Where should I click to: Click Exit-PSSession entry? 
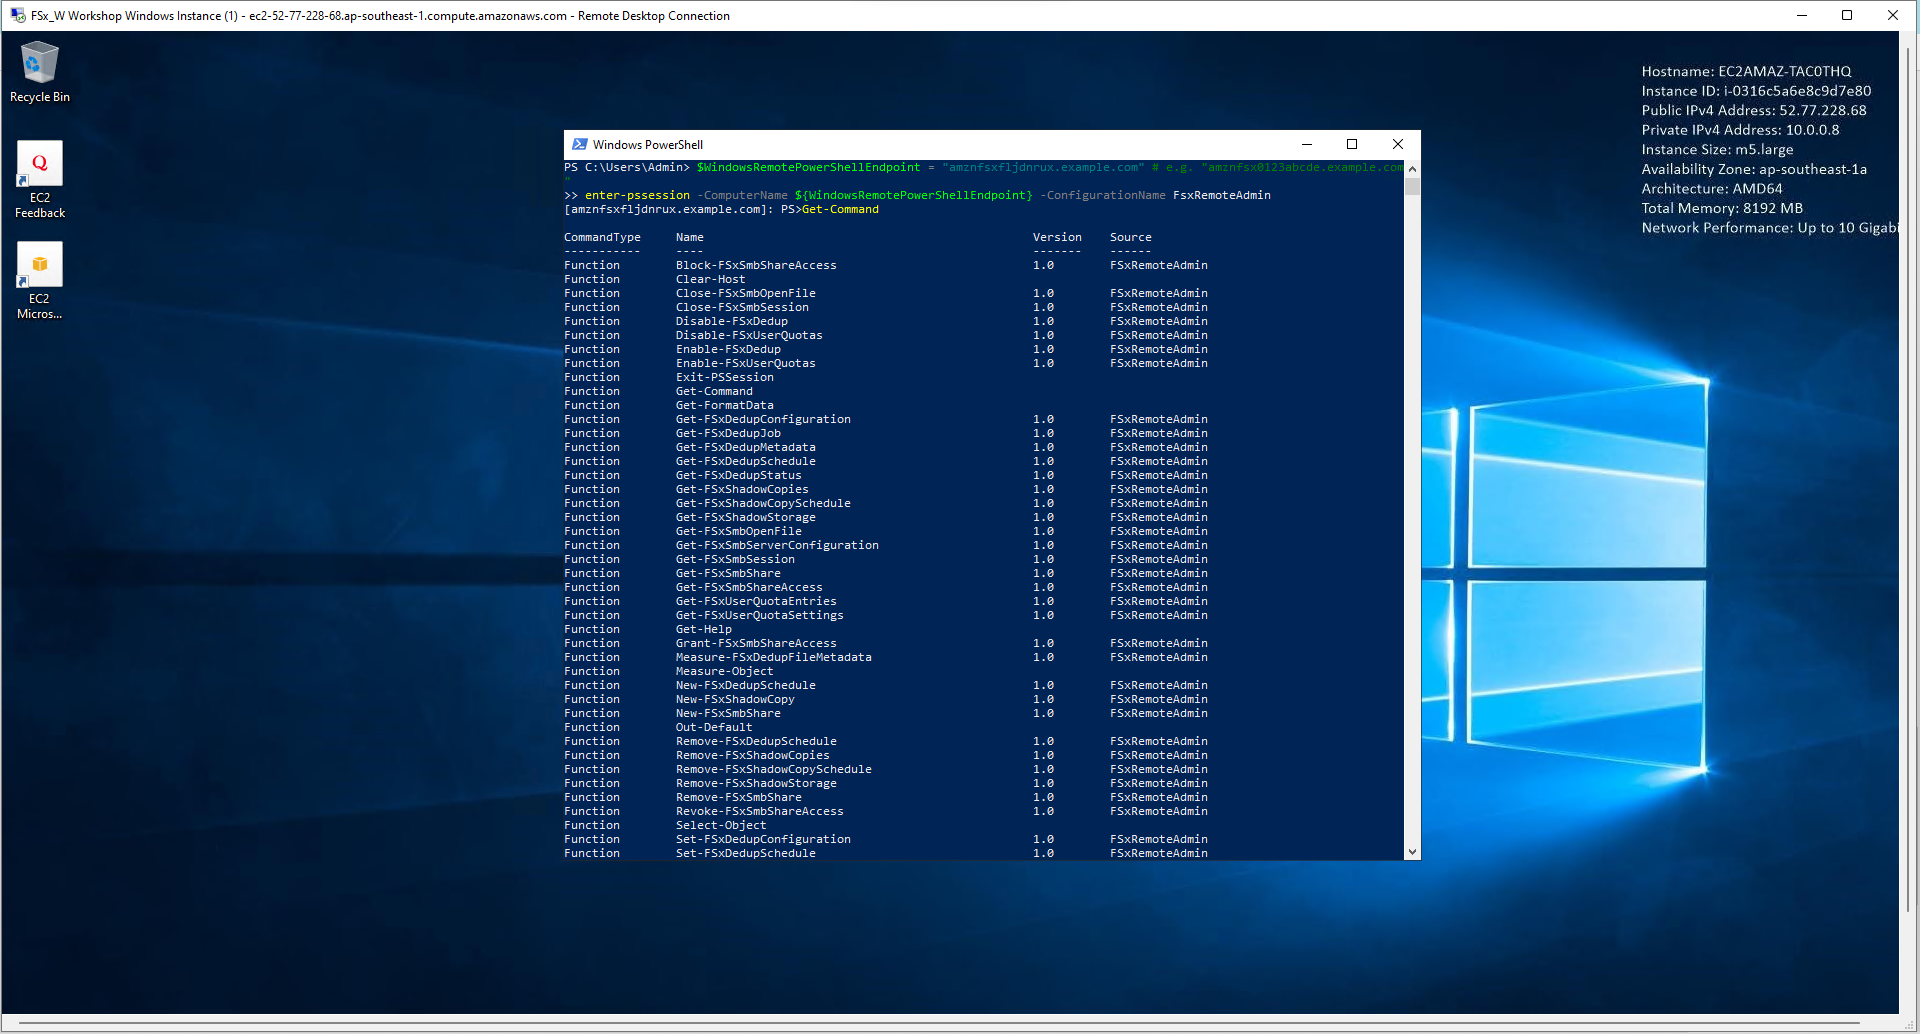[x=725, y=377]
